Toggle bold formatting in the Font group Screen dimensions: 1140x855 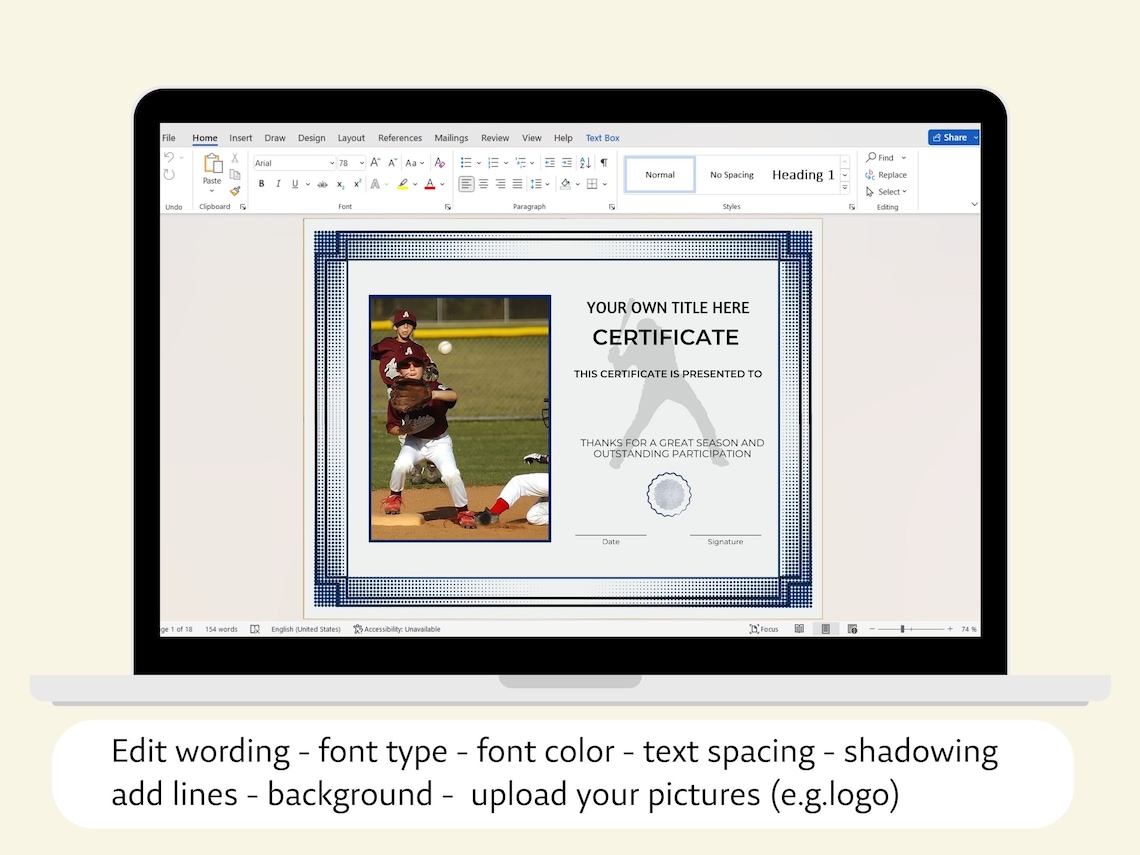pos(261,183)
